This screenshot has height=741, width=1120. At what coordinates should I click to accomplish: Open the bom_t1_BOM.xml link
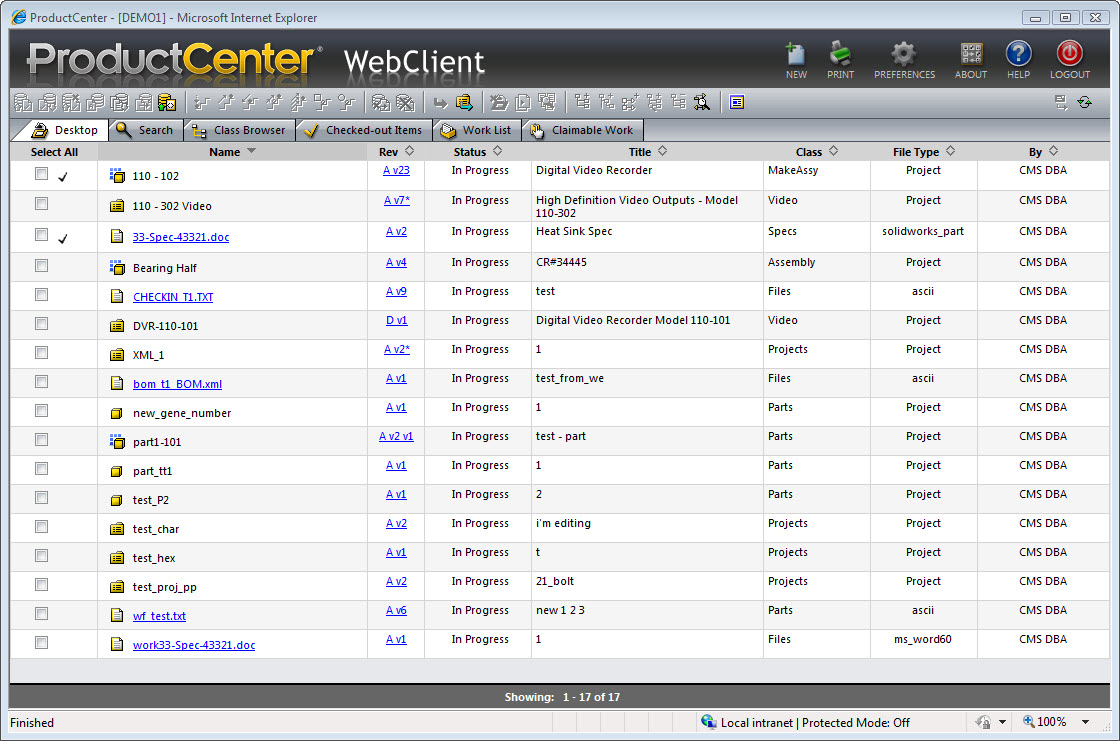(177, 384)
